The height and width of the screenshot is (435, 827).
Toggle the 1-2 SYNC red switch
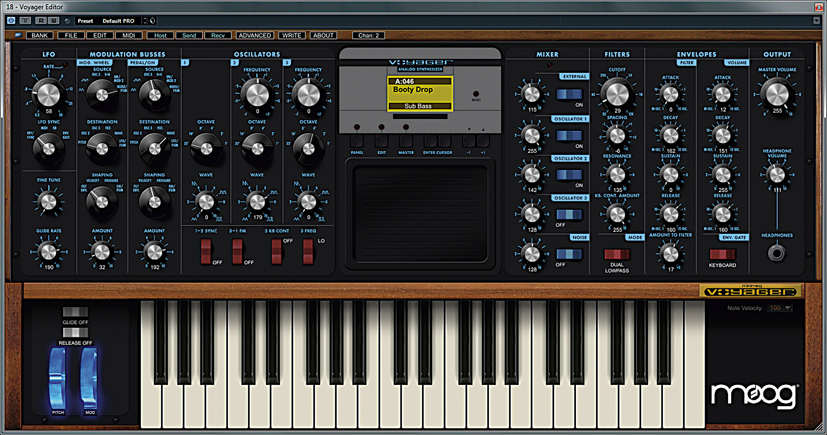click(206, 251)
